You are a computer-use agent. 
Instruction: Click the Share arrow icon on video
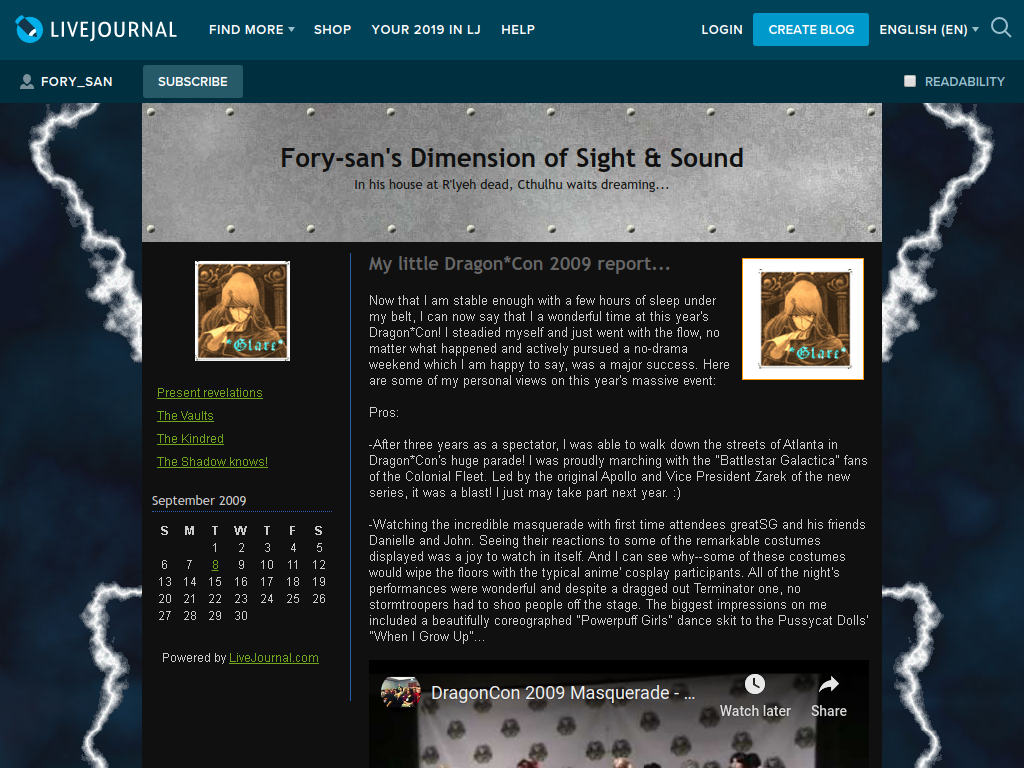click(829, 684)
